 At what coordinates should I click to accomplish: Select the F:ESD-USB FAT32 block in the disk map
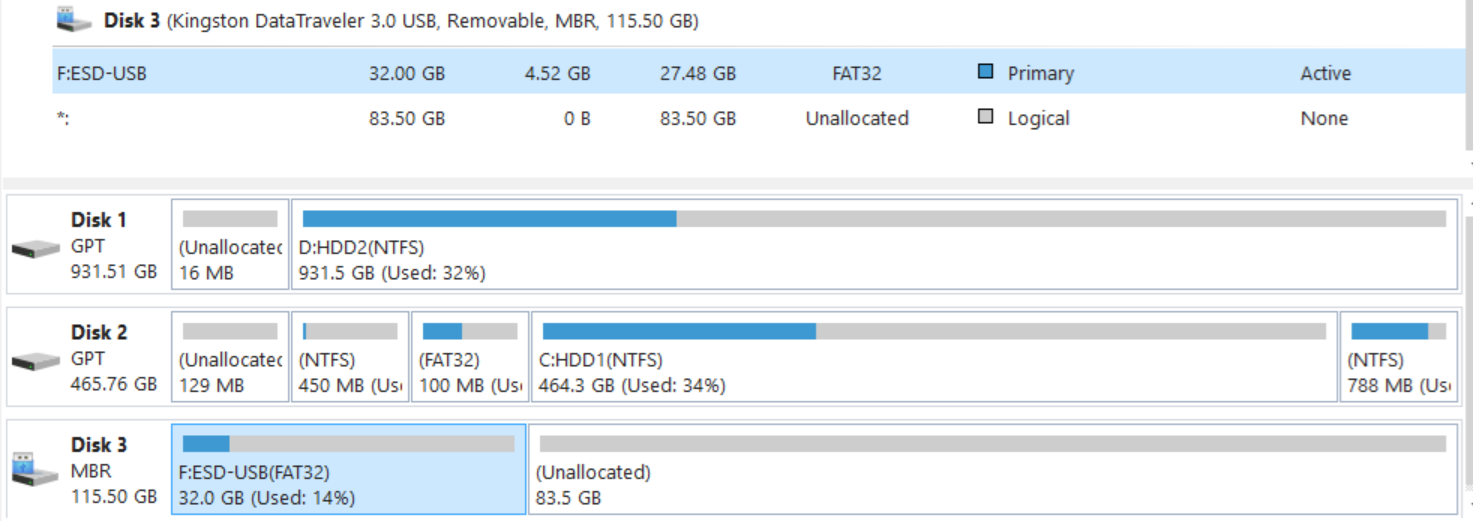click(x=348, y=470)
